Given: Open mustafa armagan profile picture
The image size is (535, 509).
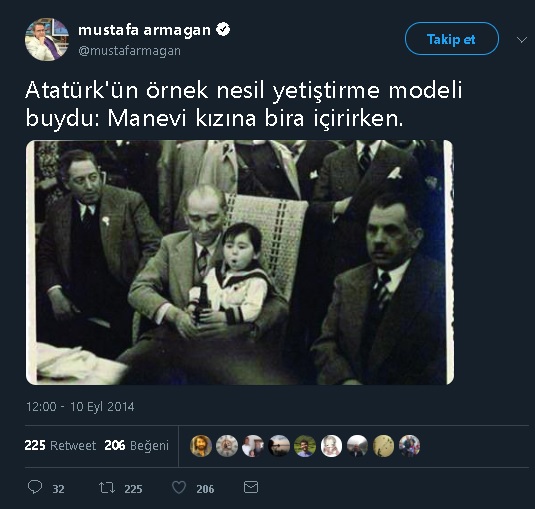Looking at the screenshot, I should click(47, 39).
